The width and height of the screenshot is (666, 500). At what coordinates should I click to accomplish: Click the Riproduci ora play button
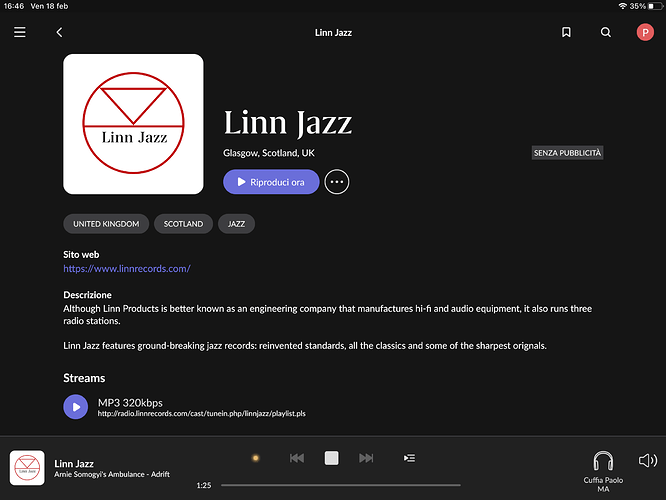point(271,182)
